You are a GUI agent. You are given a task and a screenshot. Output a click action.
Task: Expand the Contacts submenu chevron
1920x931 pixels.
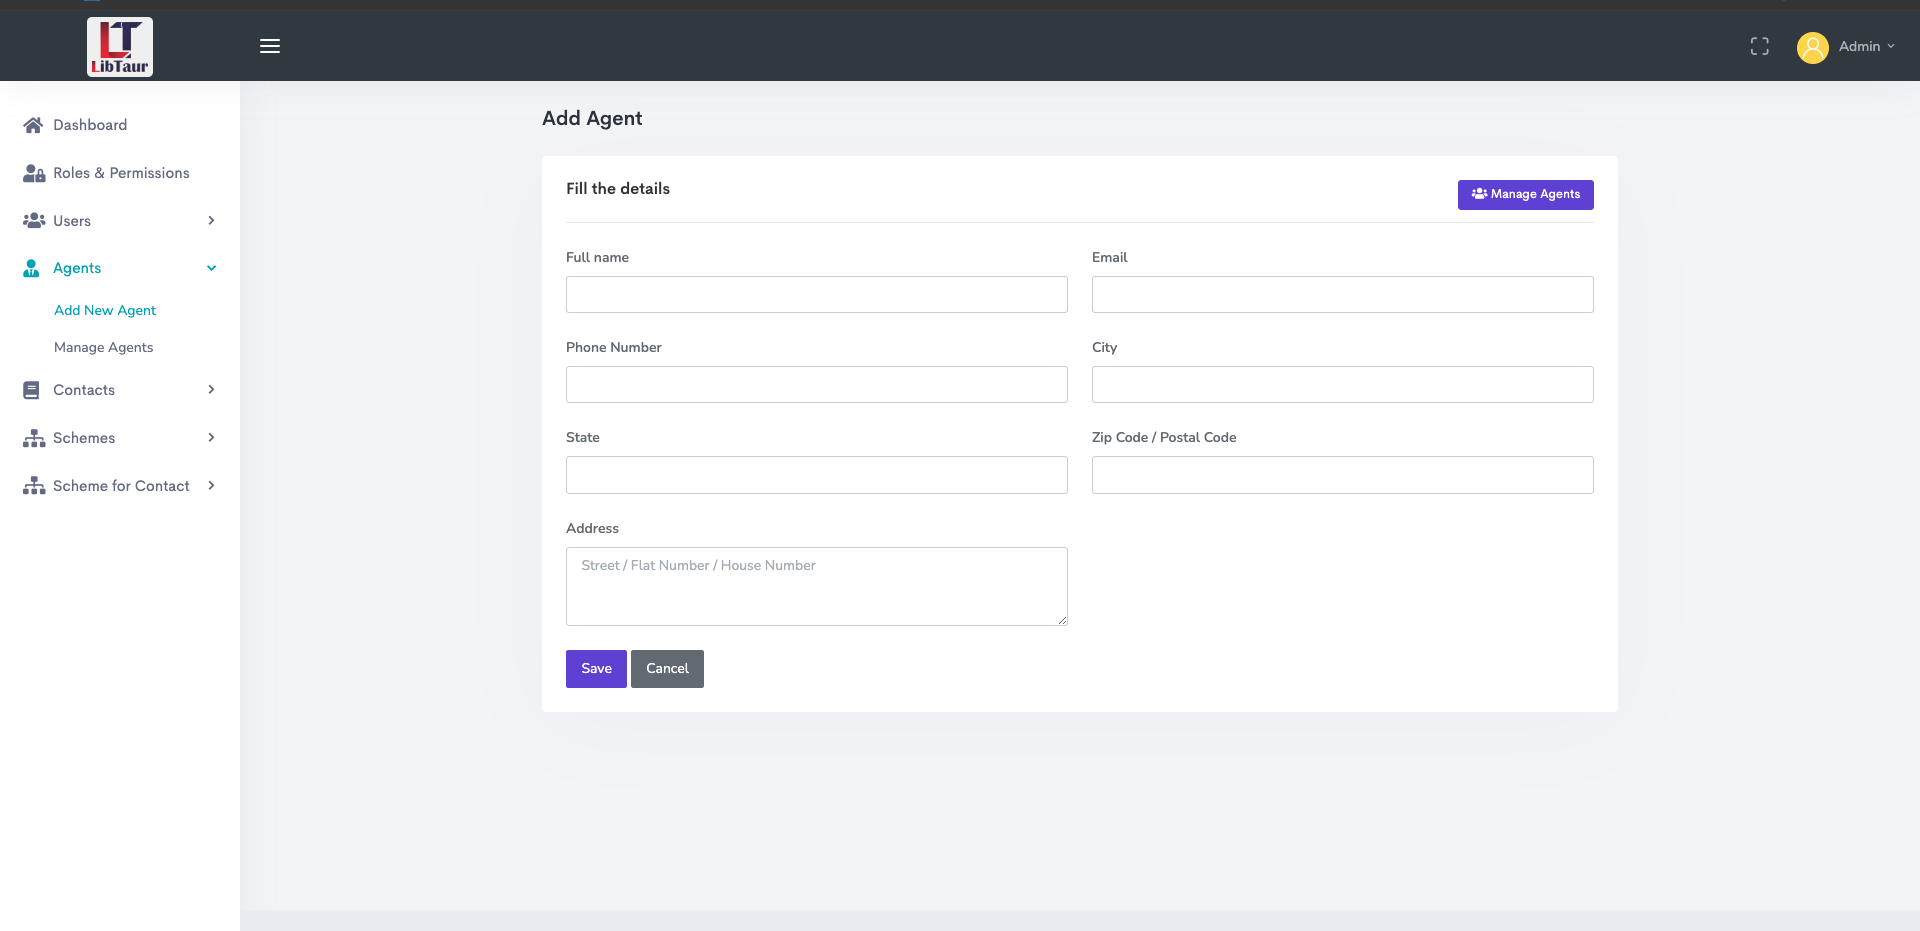tap(211, 390)
